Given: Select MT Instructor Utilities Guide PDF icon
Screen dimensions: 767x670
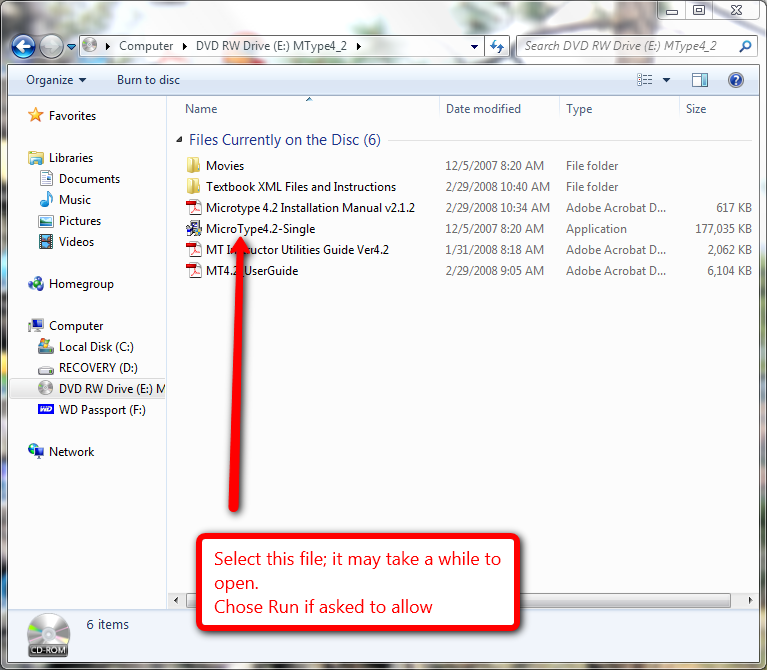Looking at the screenshot, I should [194, 249].
